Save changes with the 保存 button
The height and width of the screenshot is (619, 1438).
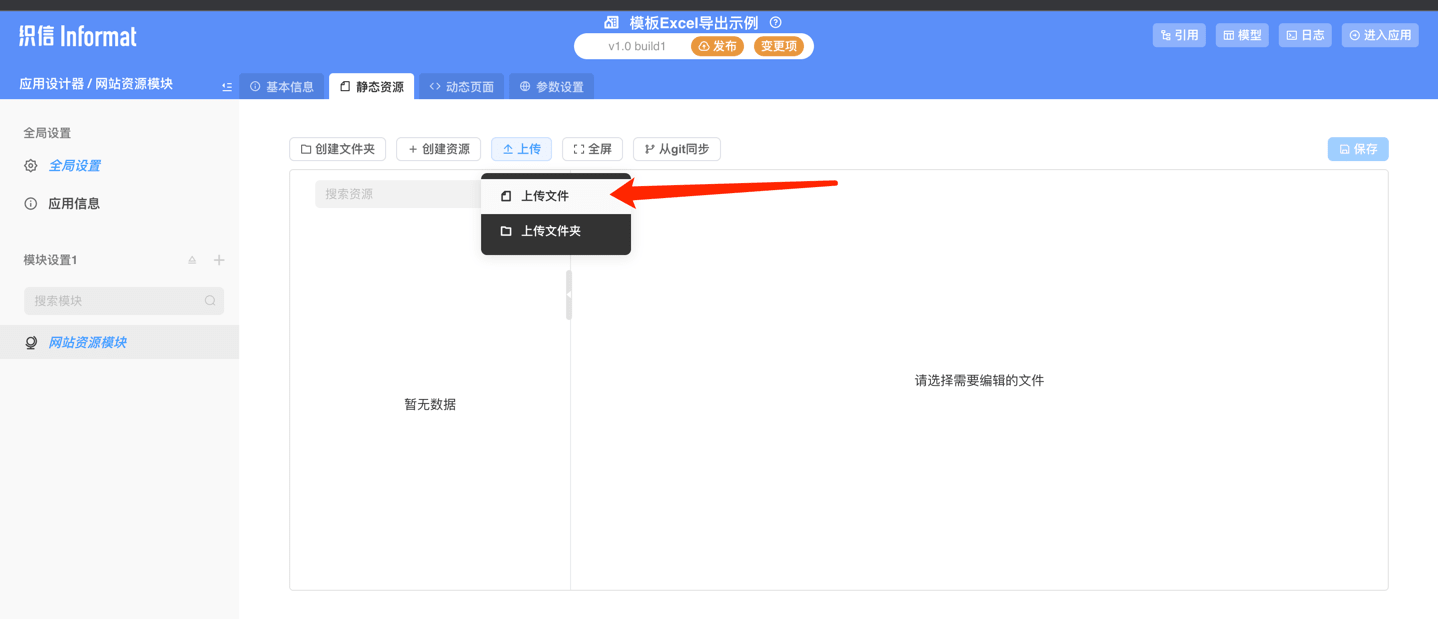1357,148
